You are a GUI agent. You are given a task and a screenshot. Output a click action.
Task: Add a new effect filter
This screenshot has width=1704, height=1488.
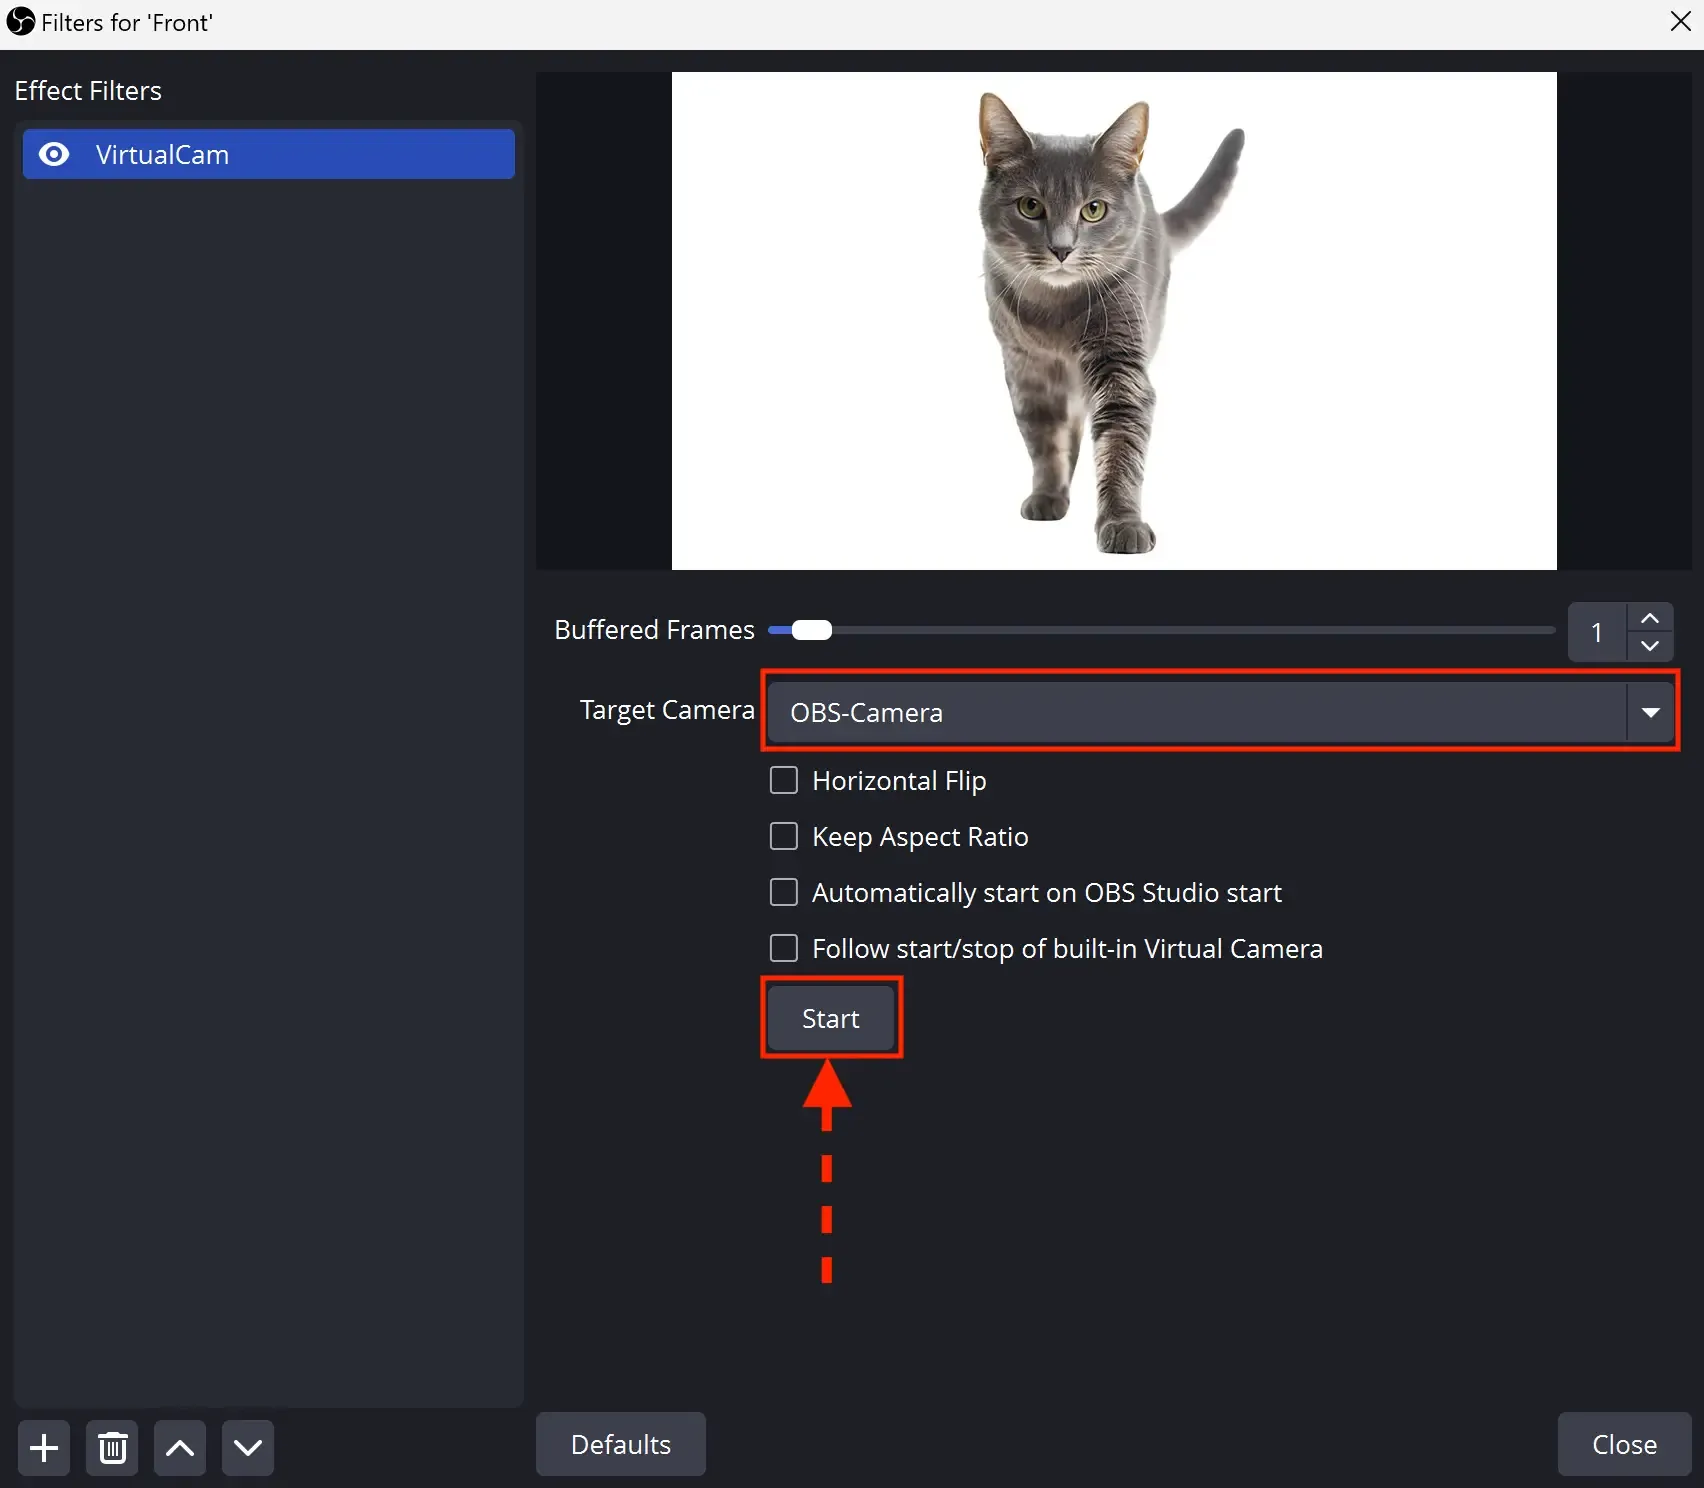pyautogui.click(x=43, y=1447)
